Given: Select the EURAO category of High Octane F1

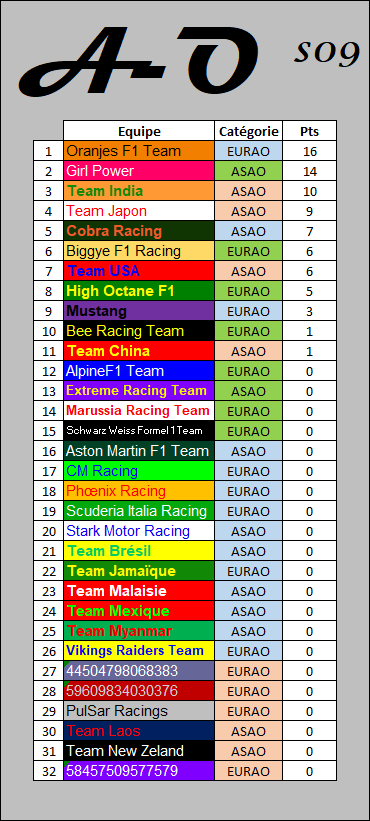Looking at the screenshot, I should [x=249, y=291].
